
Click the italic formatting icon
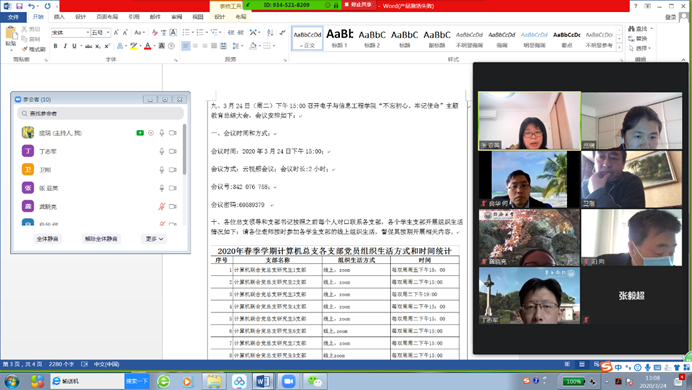click(65, 46)
